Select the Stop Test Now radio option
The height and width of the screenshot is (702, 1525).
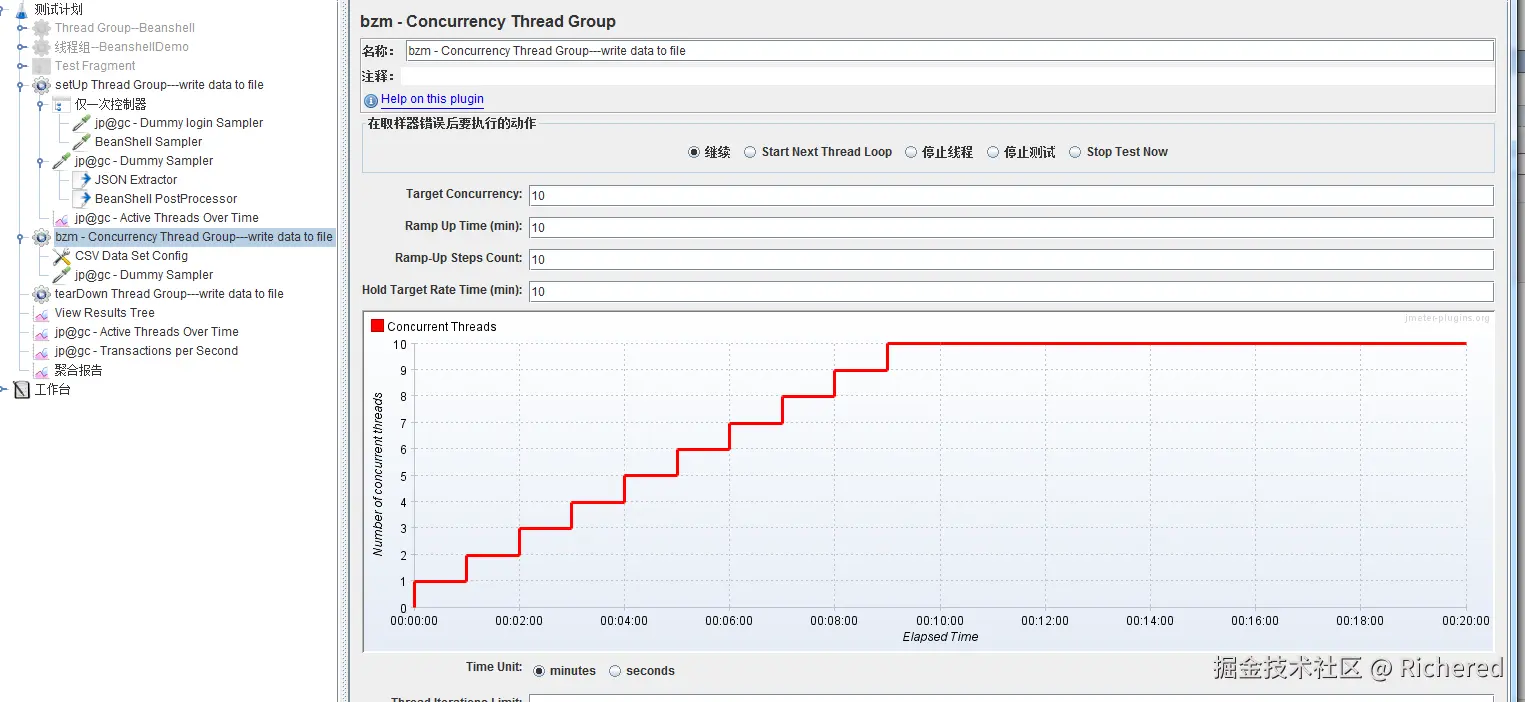tap(1075, 152)
